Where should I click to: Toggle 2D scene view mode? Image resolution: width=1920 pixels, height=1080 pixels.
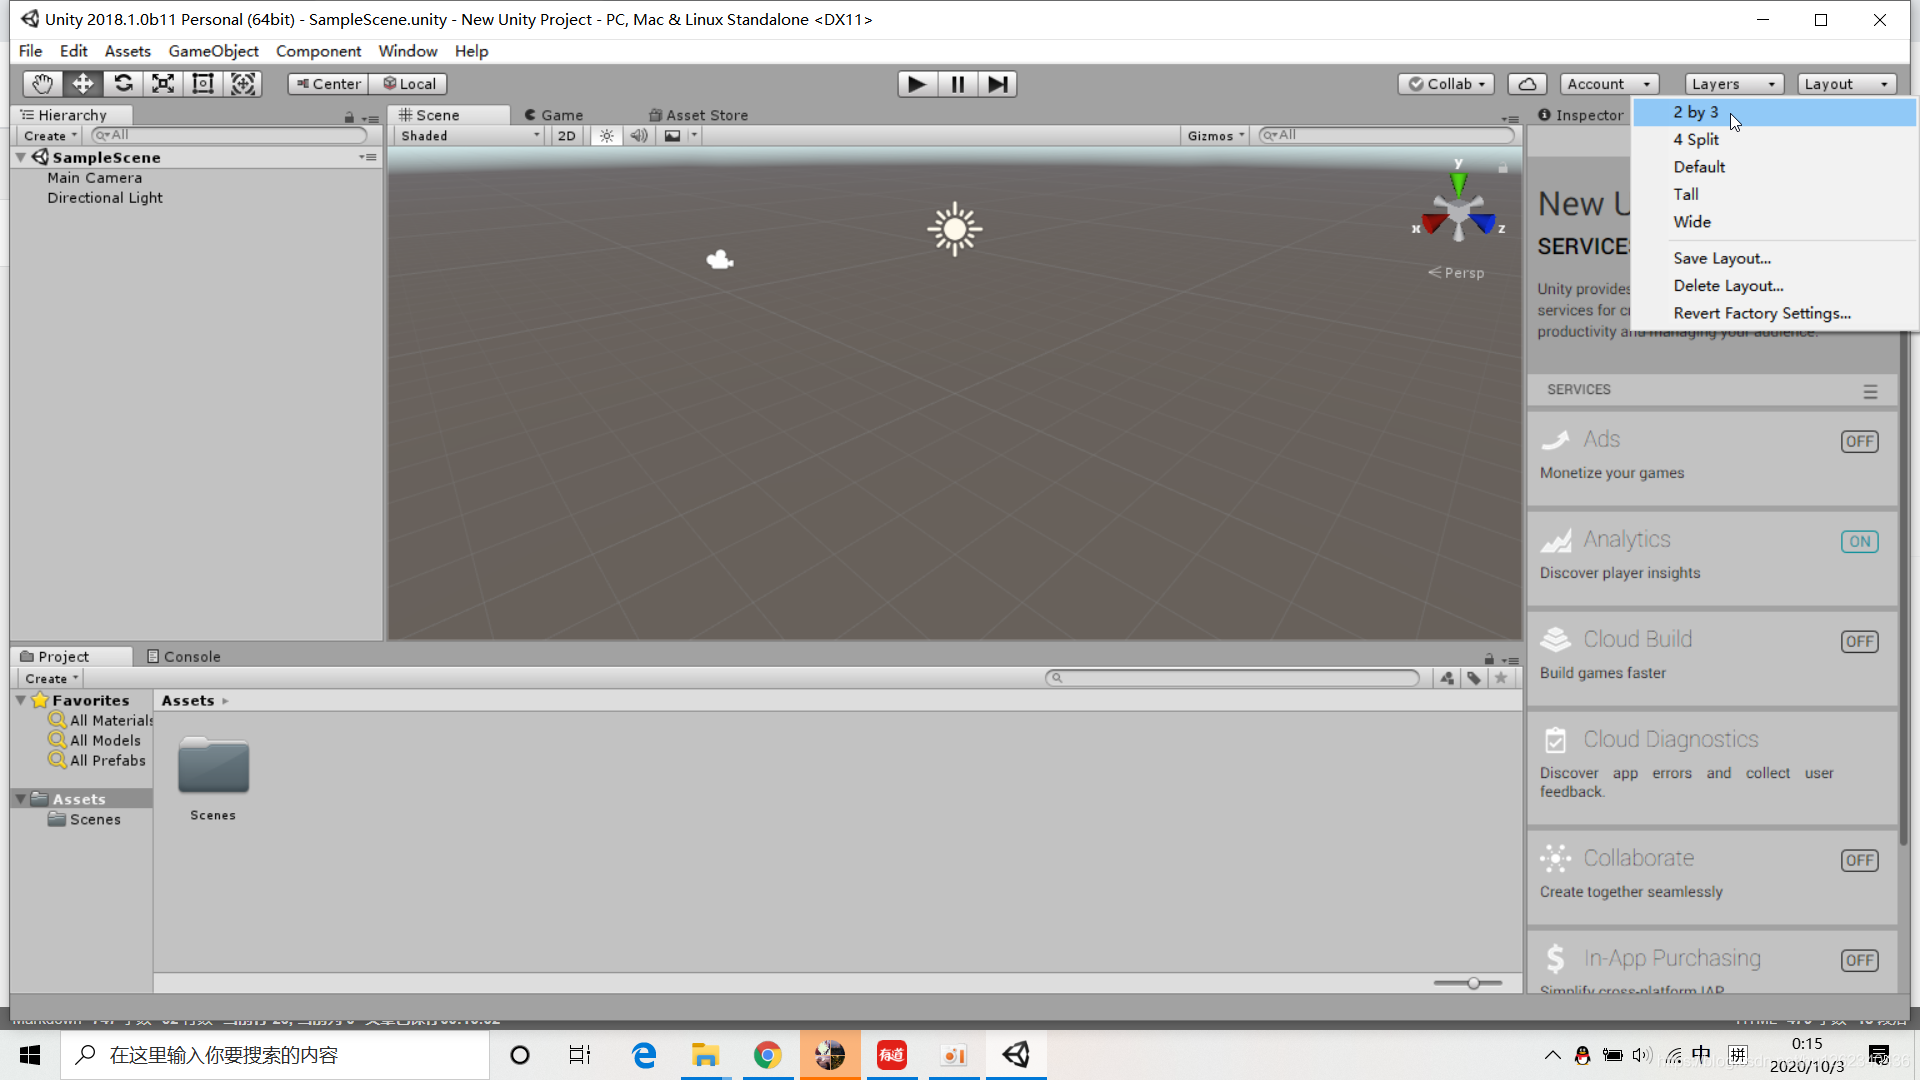click(566, 136)
